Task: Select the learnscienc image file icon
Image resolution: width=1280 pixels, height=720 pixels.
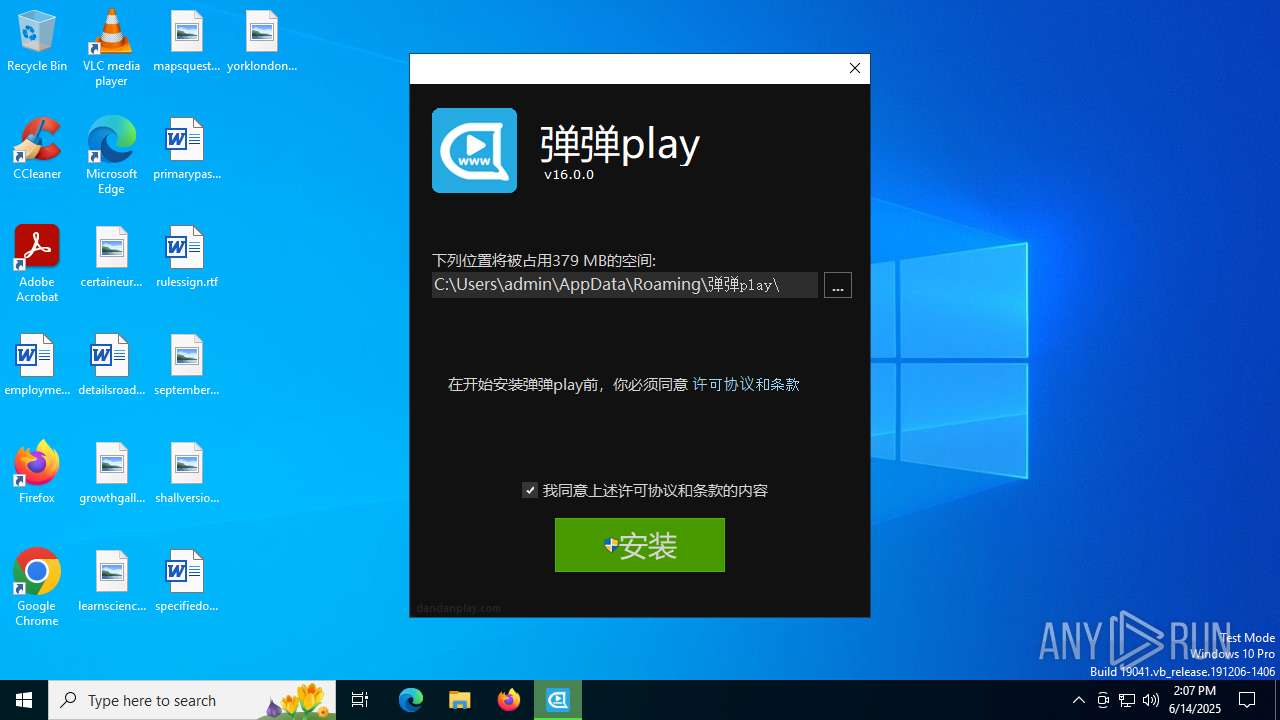Action: click(x=111, y=581)
